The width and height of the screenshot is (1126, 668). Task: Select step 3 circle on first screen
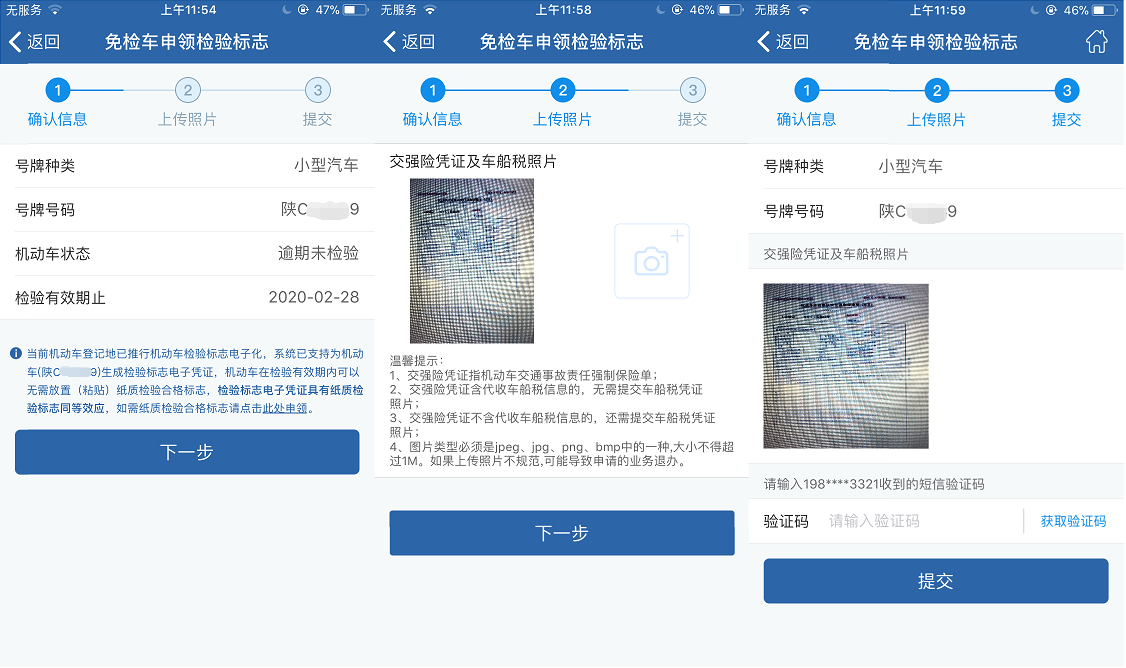pyautogui.click(x=317, y=91)
